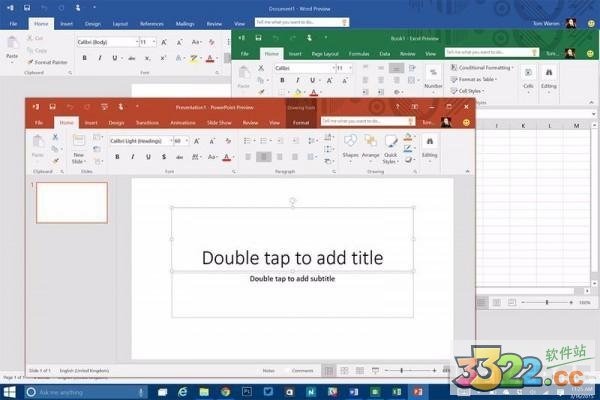
Task: Open font size dropdown in Word
Action: 154,42
